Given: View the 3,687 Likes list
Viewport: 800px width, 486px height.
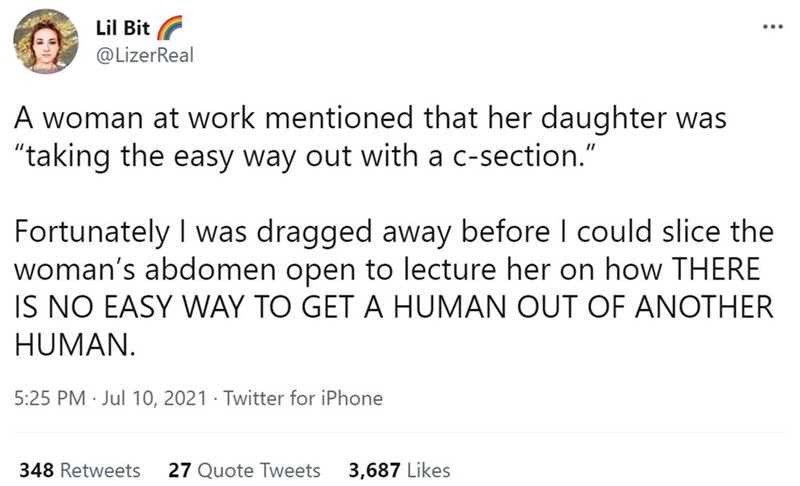Looking at the screenshot, I should (x=397, y=469).
